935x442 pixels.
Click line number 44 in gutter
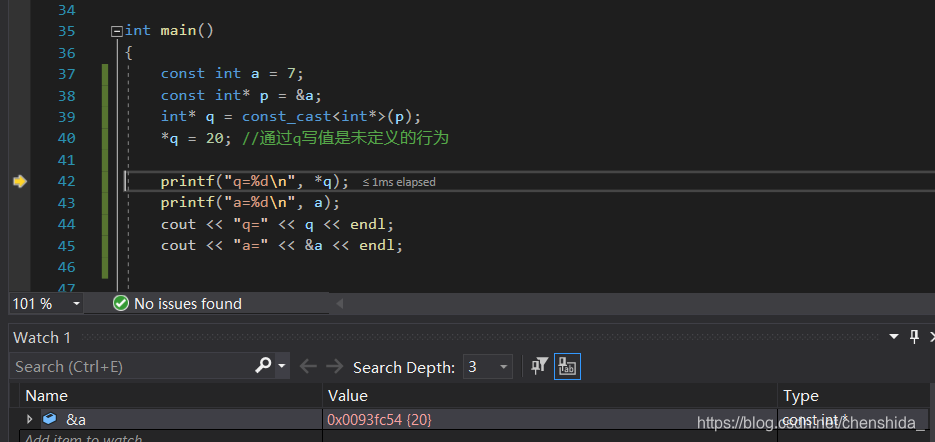pos(67,224)
